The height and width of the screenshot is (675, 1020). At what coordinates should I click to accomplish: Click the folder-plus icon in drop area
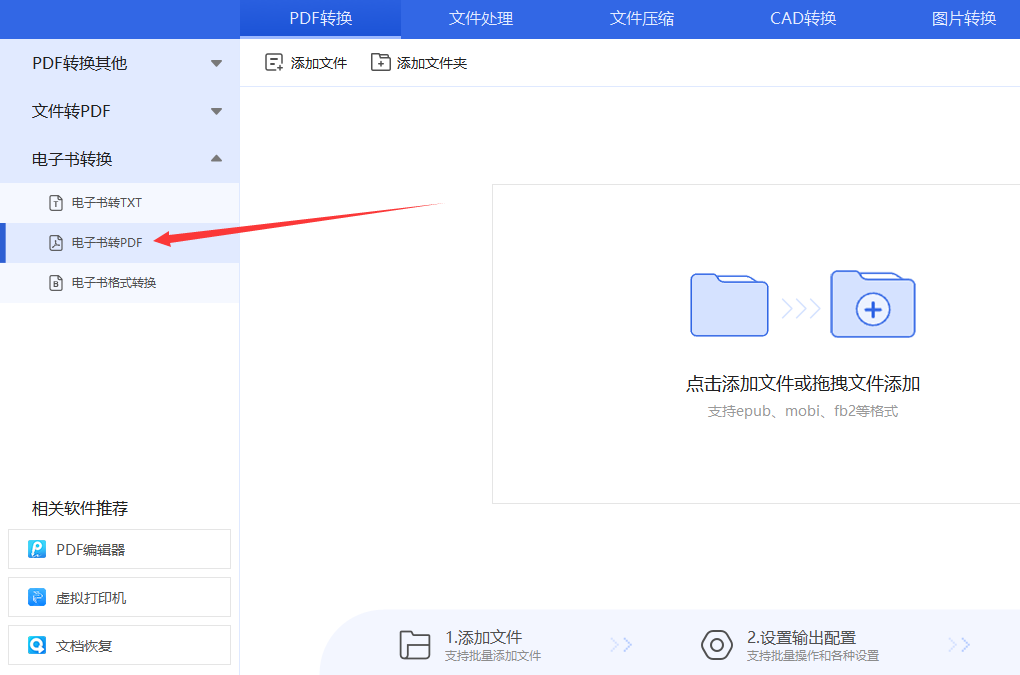point(872,305)
